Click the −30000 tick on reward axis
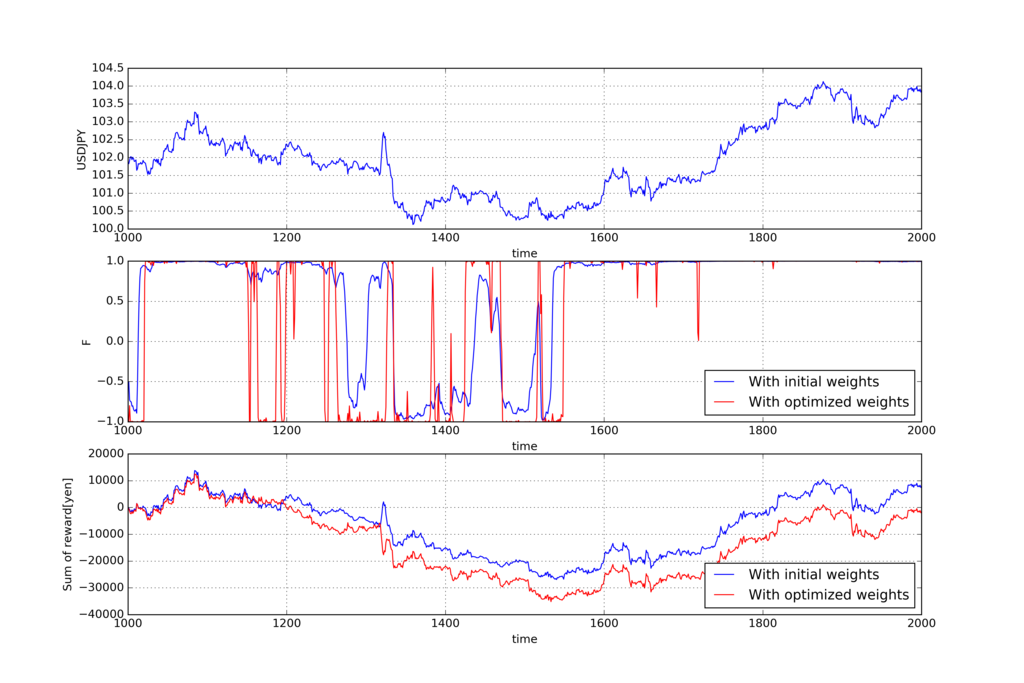The image size is (1024, 683). (101, 588)
